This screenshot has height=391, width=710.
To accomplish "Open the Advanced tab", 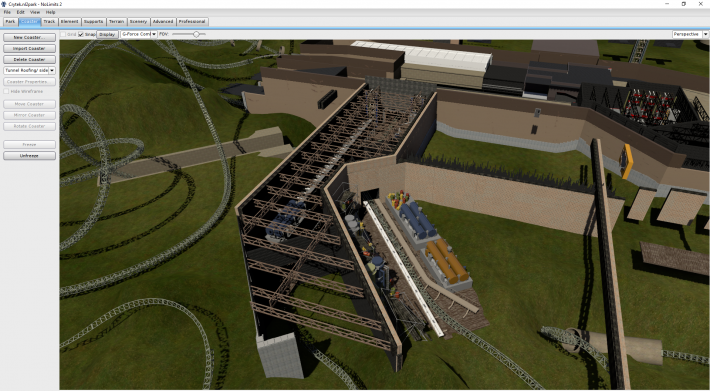I will (x=163, y=21).
